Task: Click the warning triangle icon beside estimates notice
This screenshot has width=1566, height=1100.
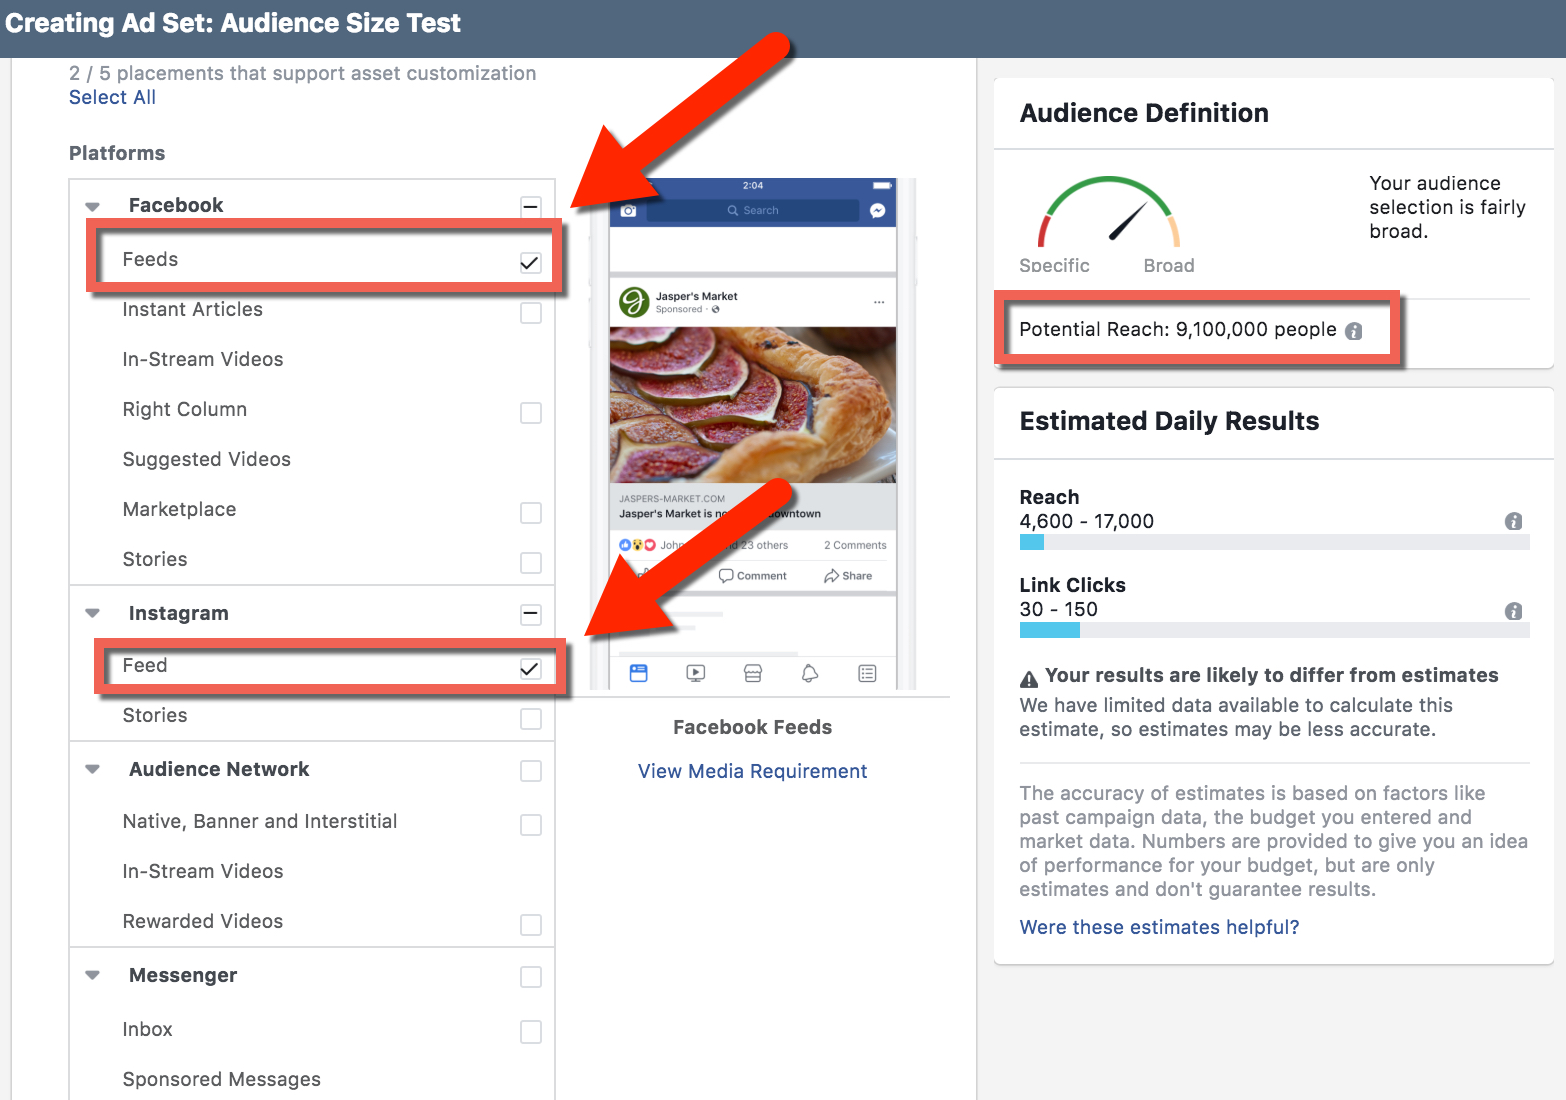Action: click(1029, 679)
